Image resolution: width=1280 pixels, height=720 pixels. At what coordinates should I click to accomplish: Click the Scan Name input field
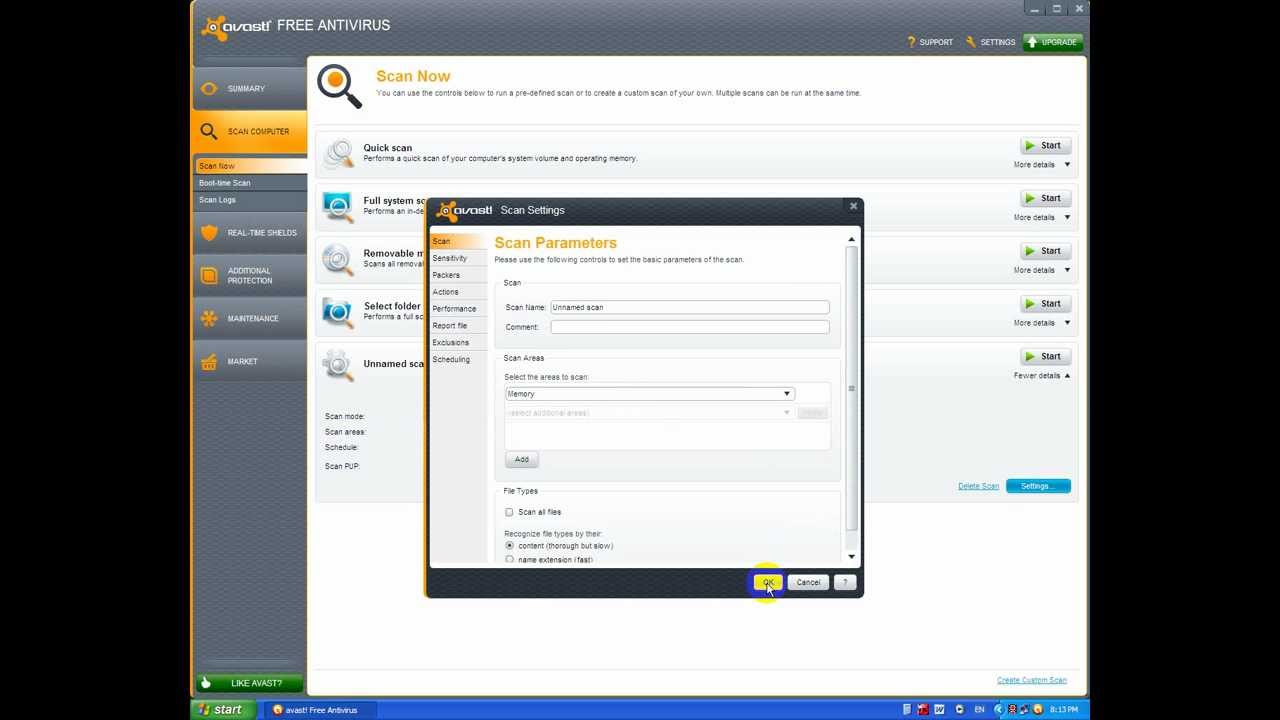[x=689, y=307]
